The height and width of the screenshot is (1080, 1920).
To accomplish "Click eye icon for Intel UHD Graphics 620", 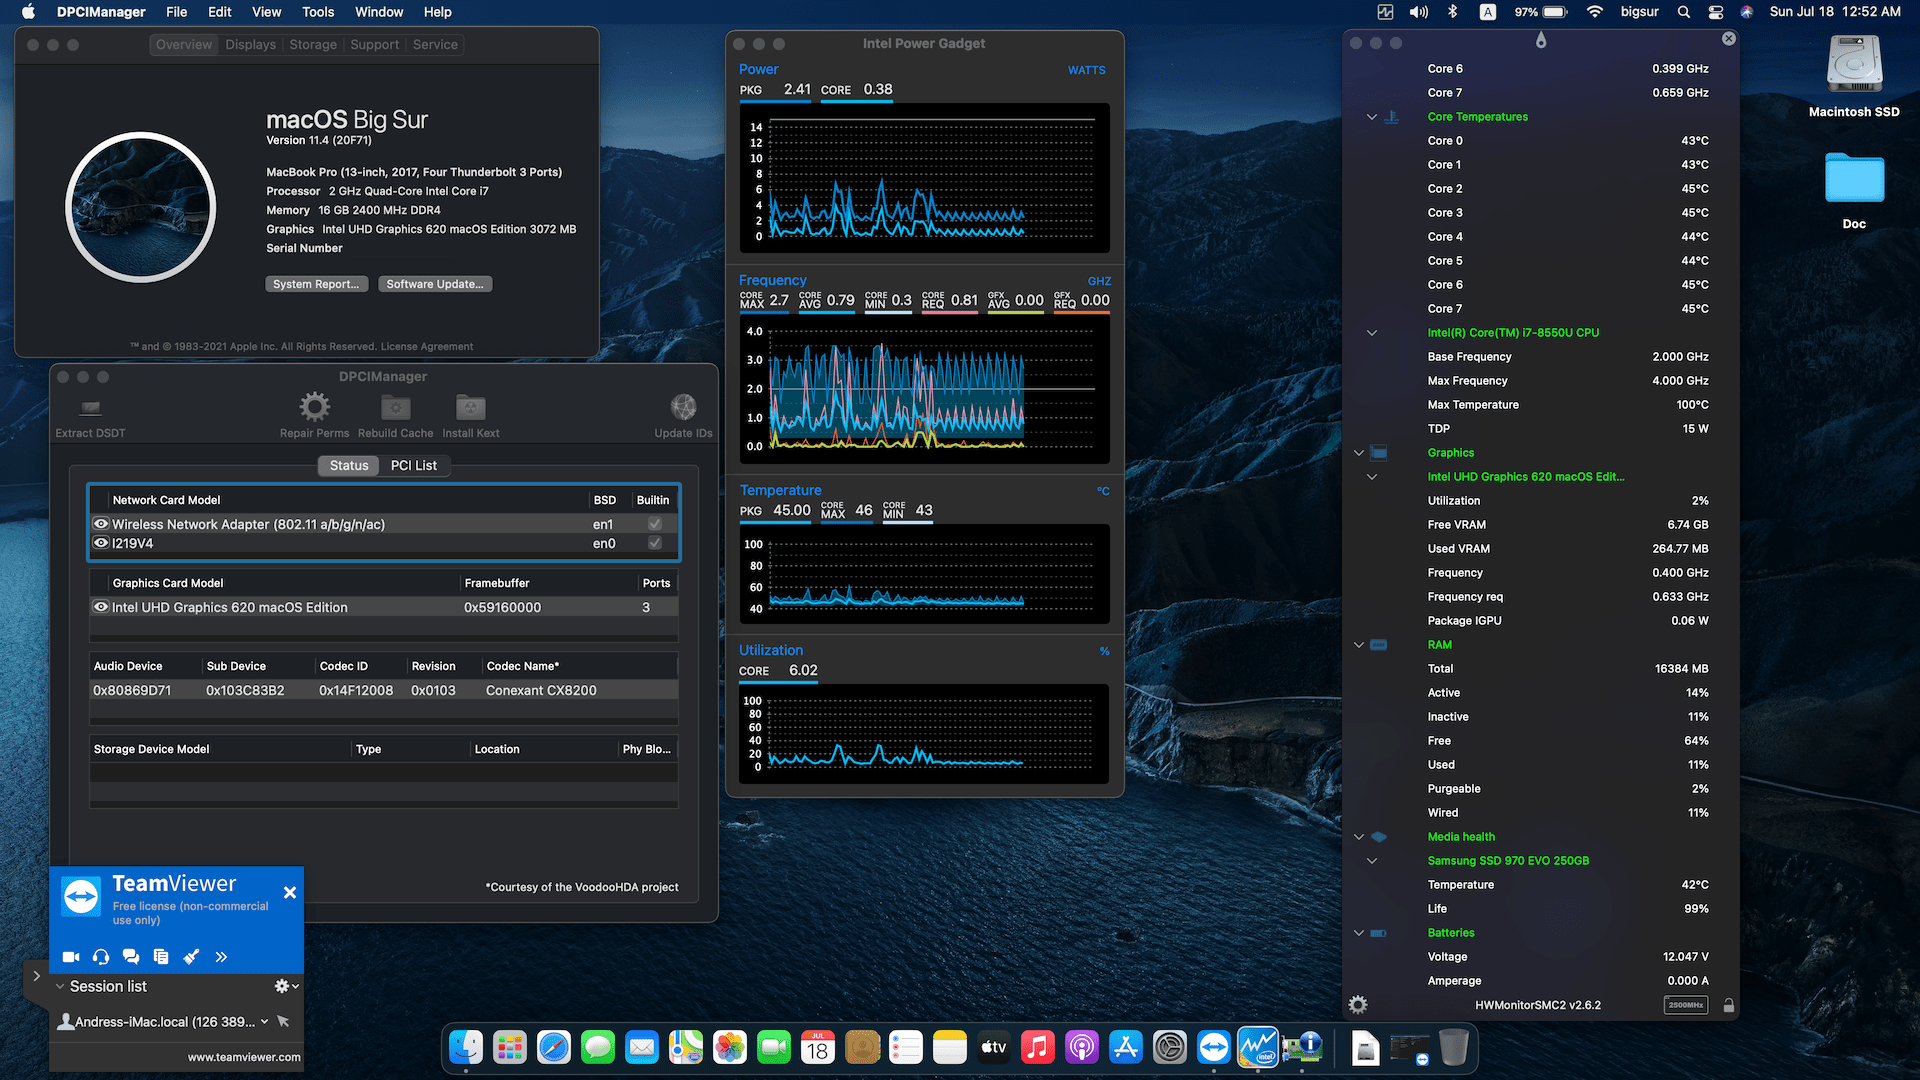I will 101,607.
